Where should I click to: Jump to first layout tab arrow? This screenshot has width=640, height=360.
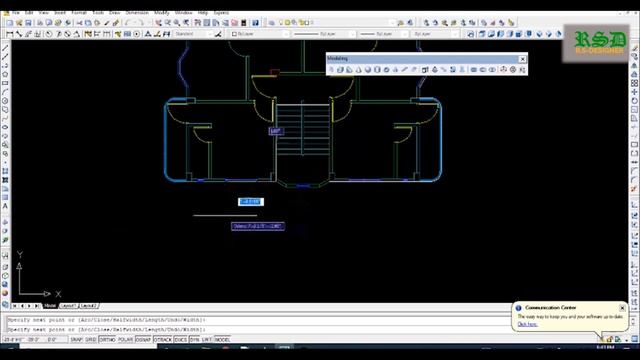pyautogui.click(x=15, y=306)
